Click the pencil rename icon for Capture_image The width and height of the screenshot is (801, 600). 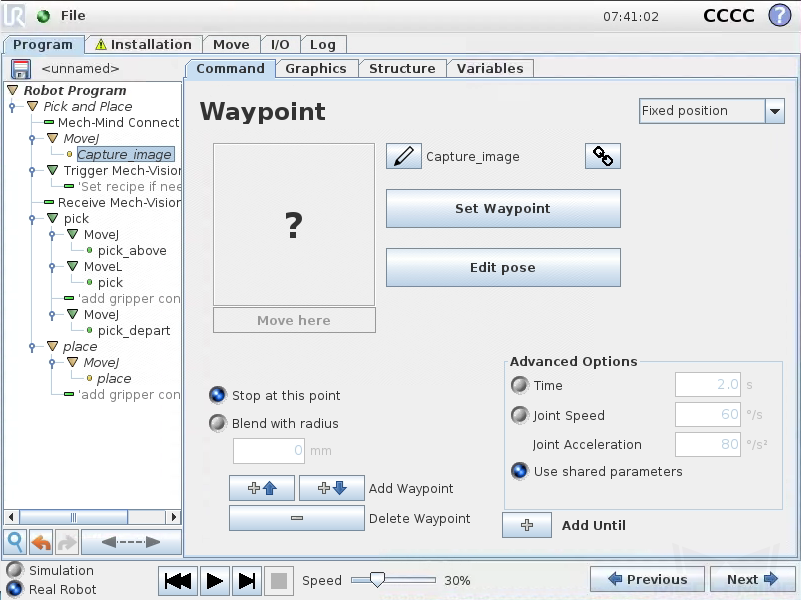pos(404,156)
